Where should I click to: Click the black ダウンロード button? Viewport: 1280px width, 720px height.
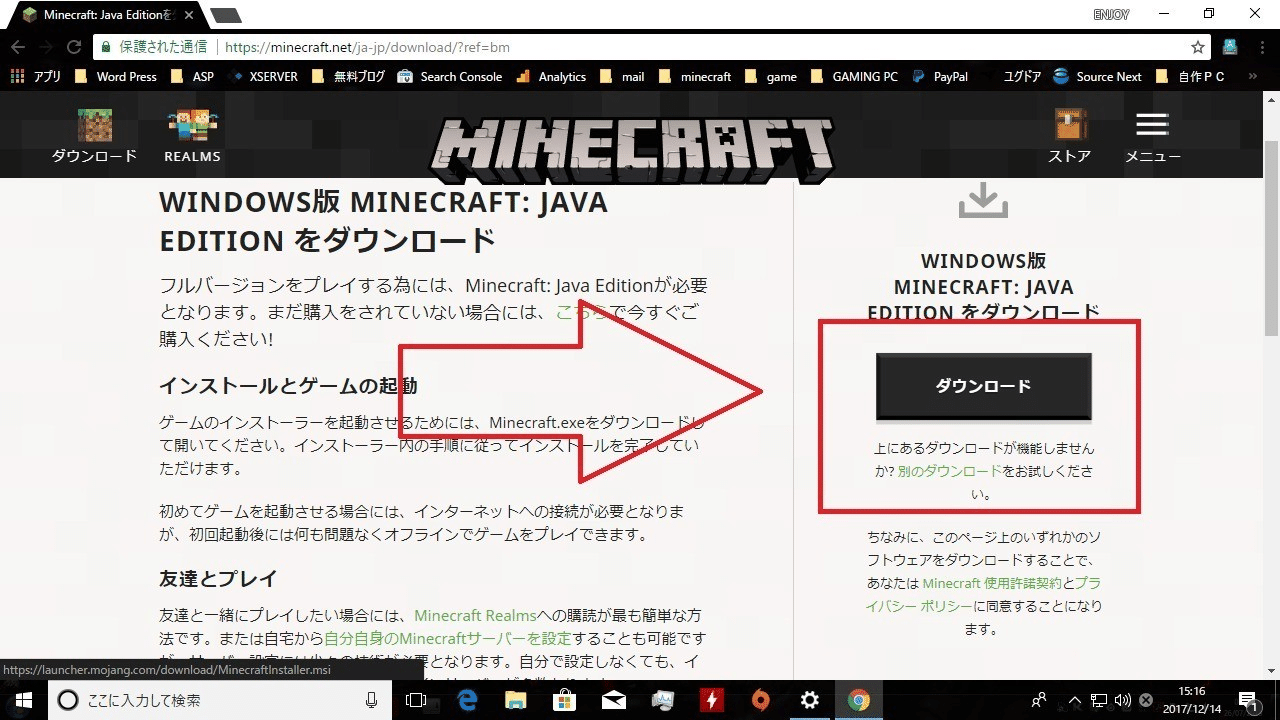(x=984, y=386)
